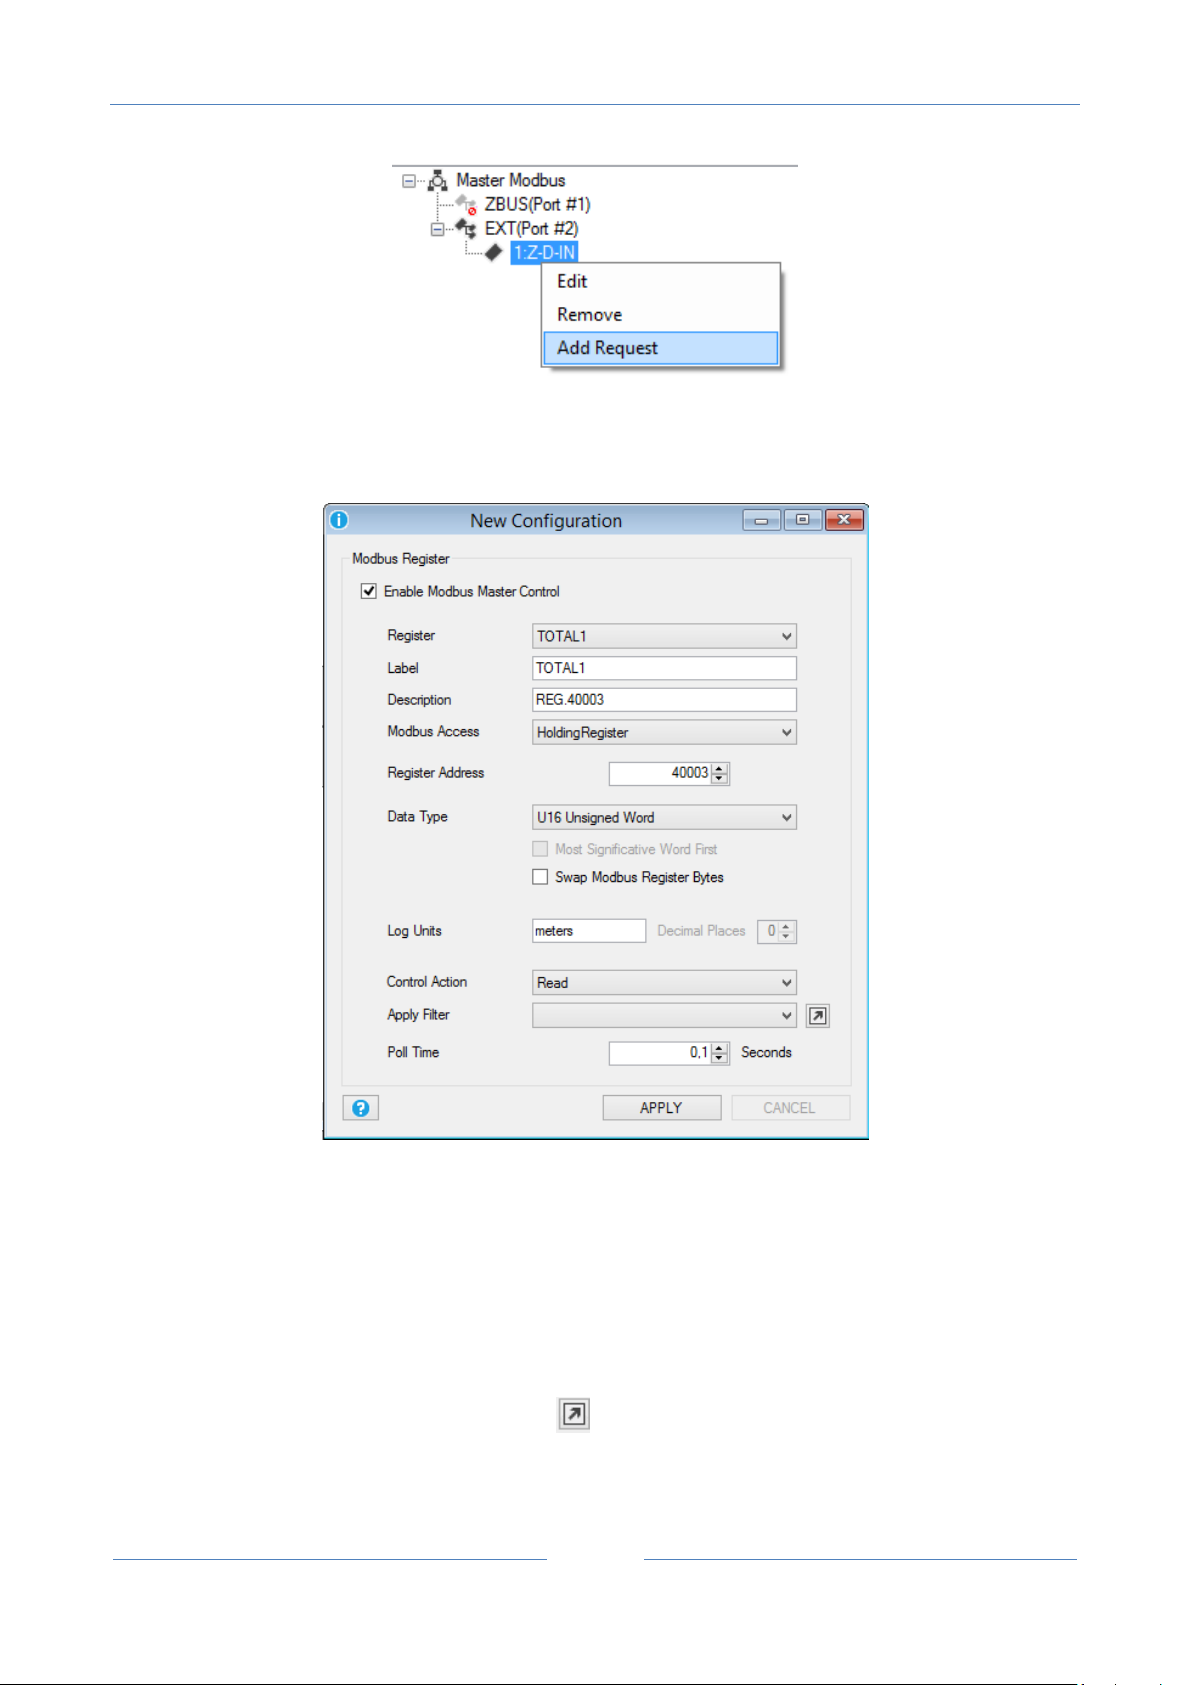Increase Decimal Places stepper value
The width and height of the screenshot is (1192, 1685).
[x=787, y=926]
